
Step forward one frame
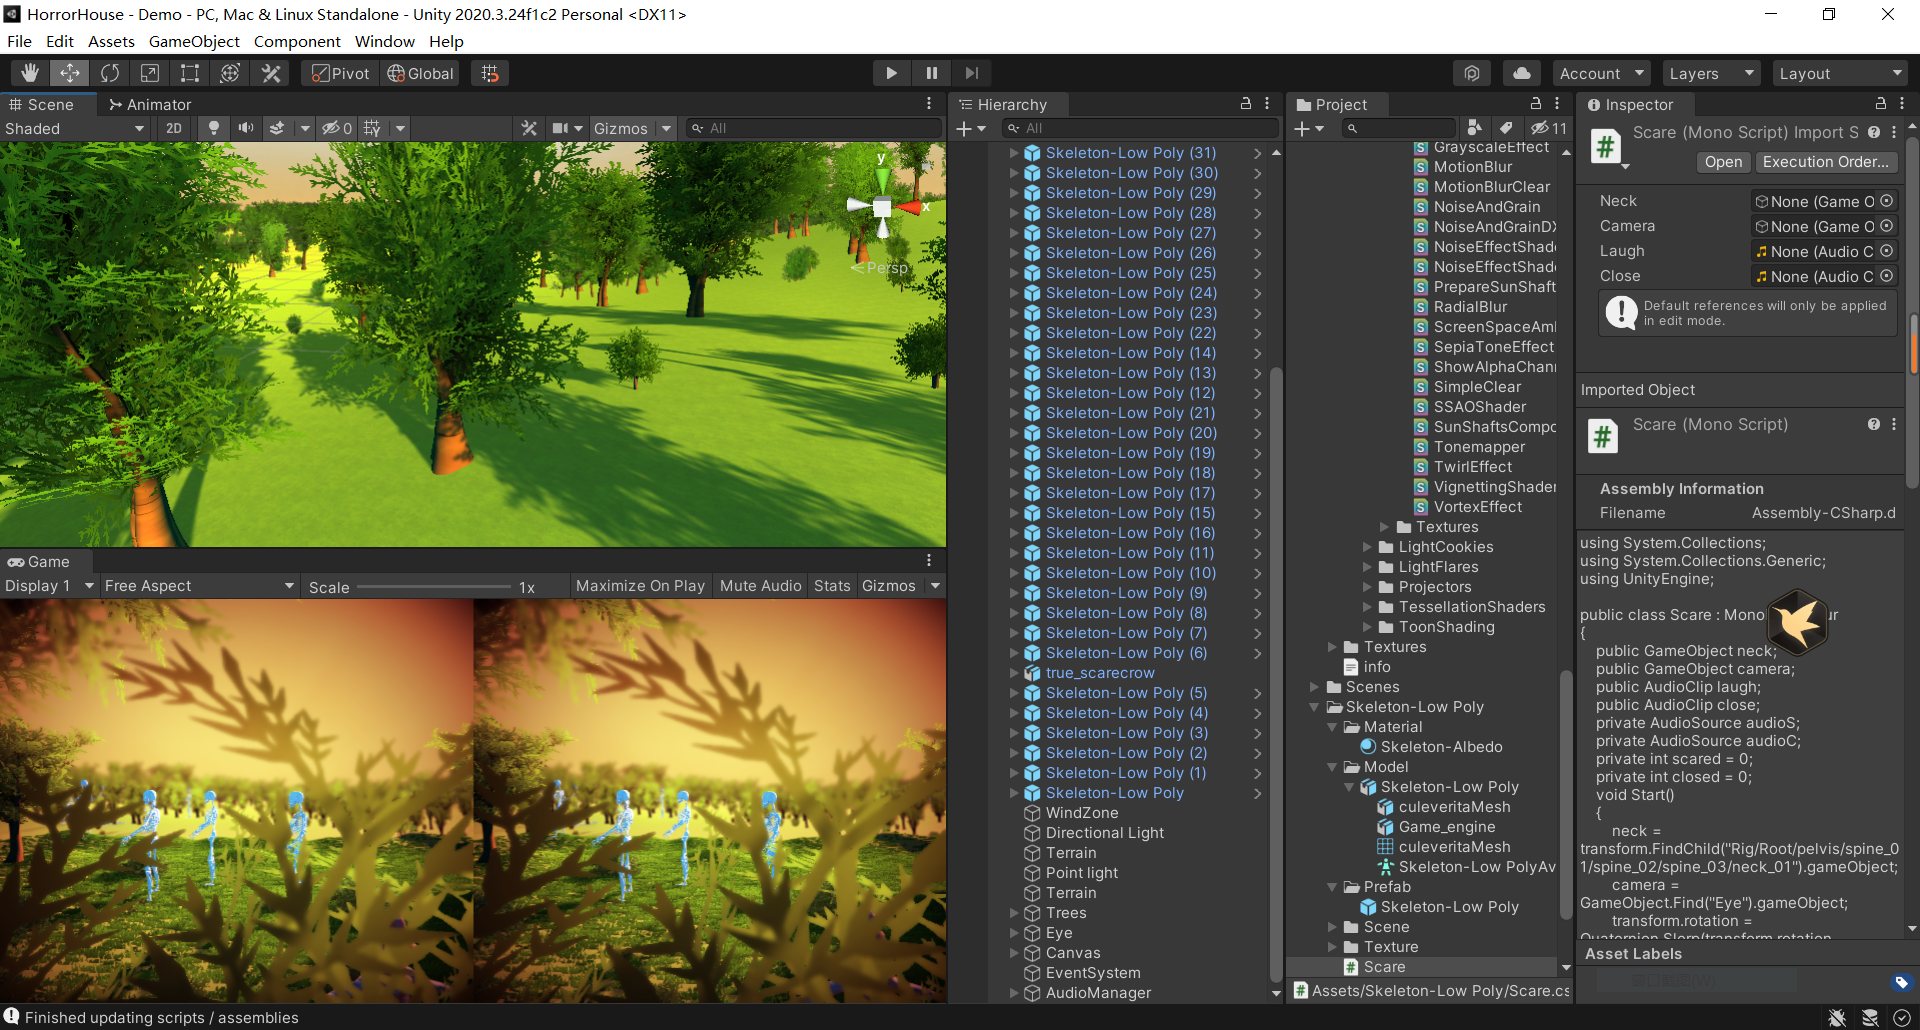[971, 73]
